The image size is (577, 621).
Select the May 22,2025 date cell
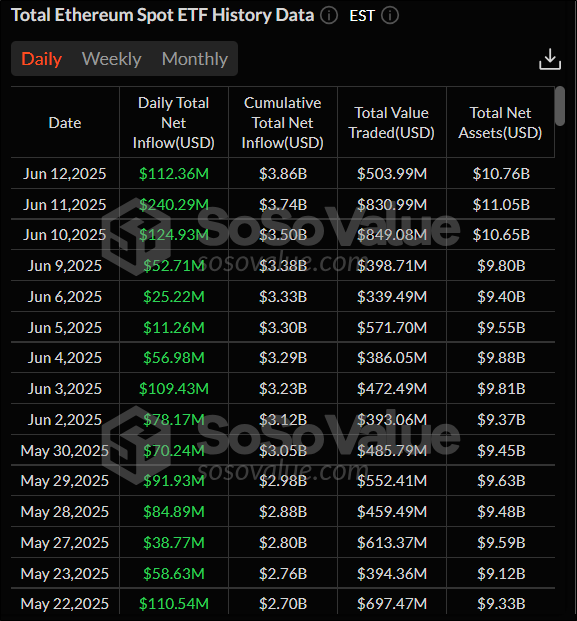[x=65, y=604]
